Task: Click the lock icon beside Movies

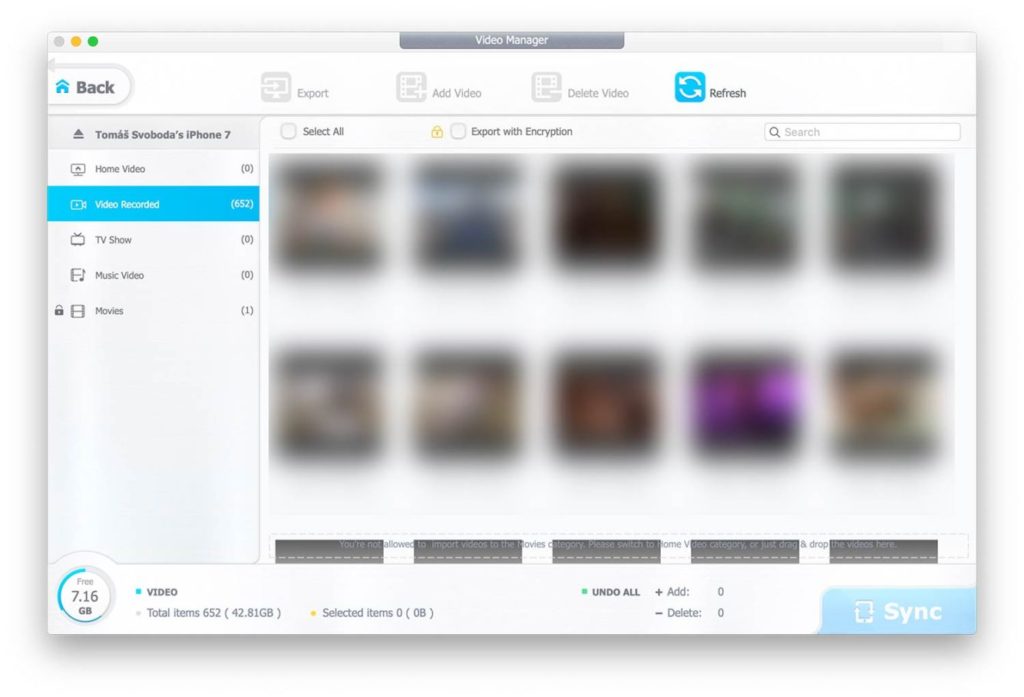Action: coord(59,311)
